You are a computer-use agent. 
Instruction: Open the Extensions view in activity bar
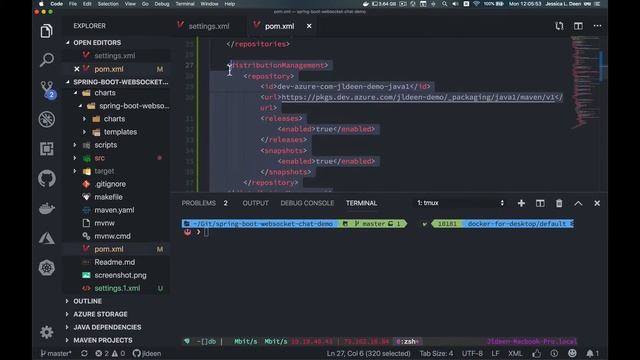(x=47, y=149)
